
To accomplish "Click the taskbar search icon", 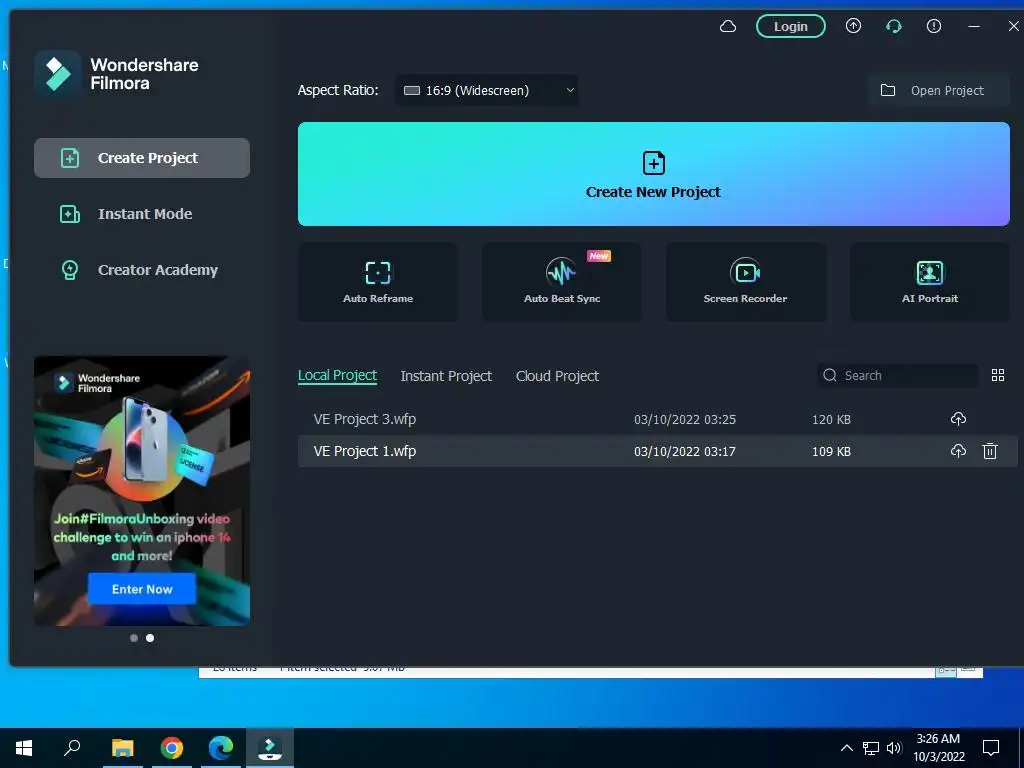I will [72, 748].
